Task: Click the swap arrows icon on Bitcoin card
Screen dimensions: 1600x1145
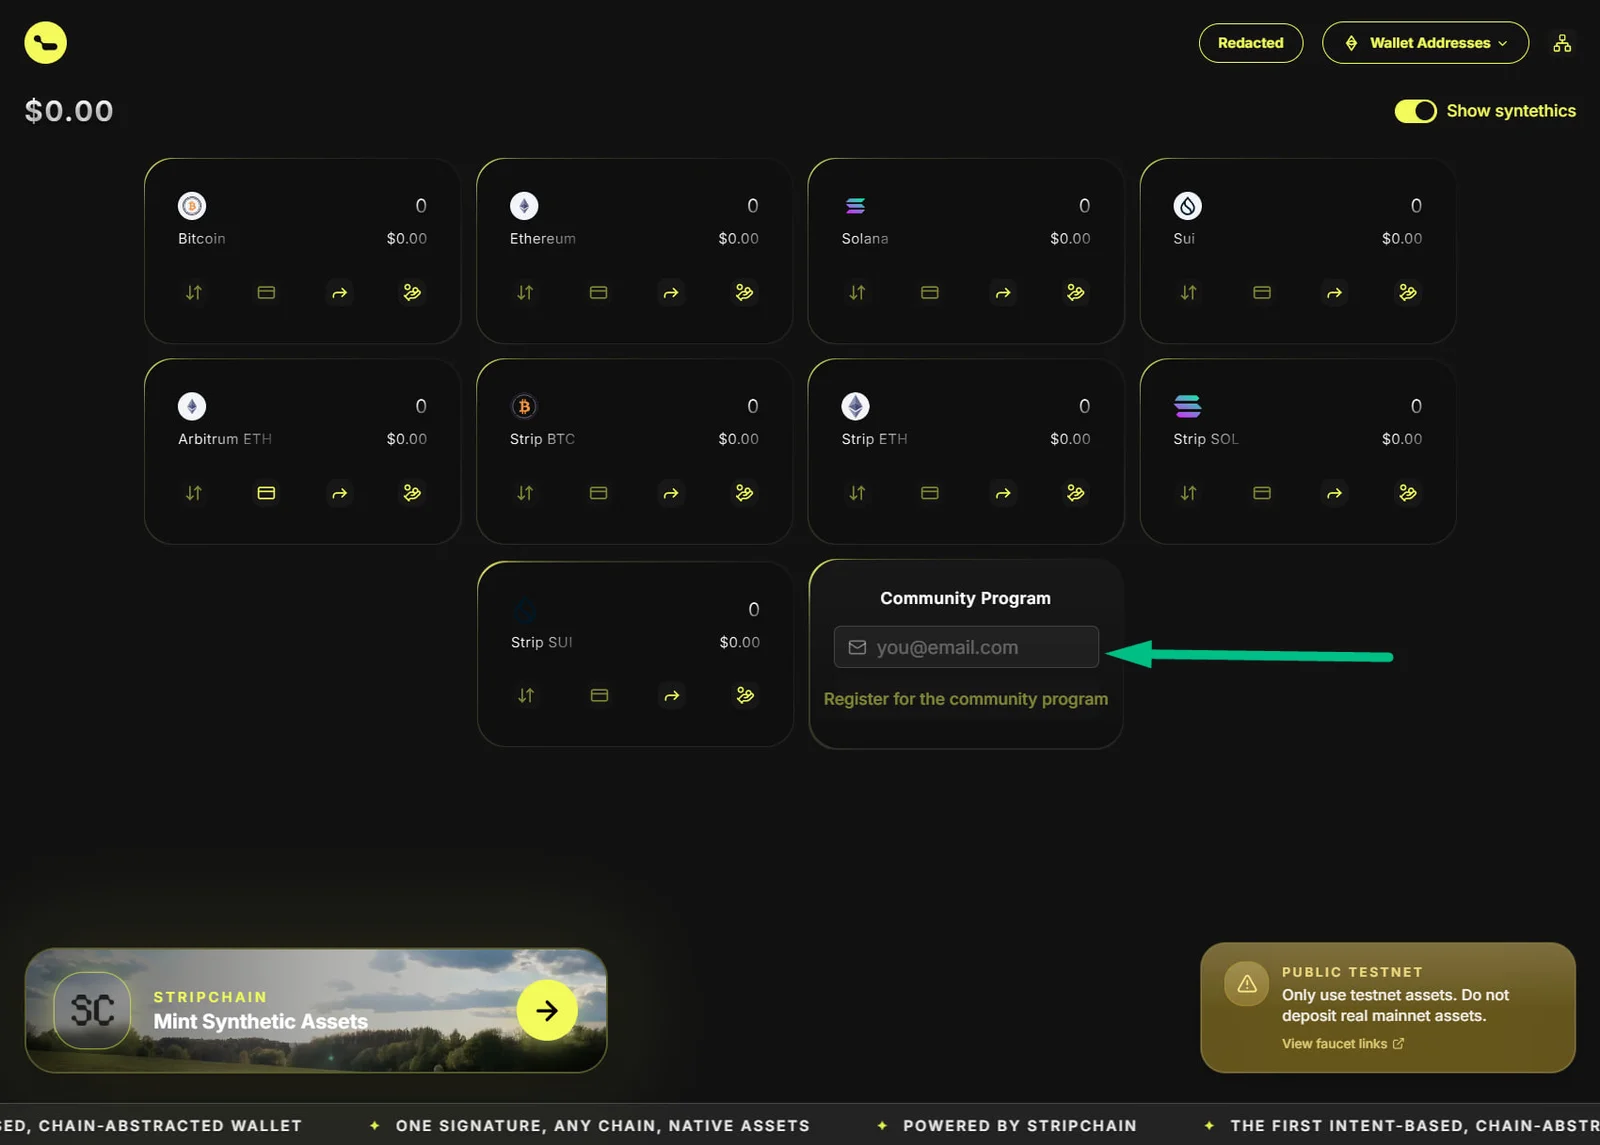Action: (194, 293)
